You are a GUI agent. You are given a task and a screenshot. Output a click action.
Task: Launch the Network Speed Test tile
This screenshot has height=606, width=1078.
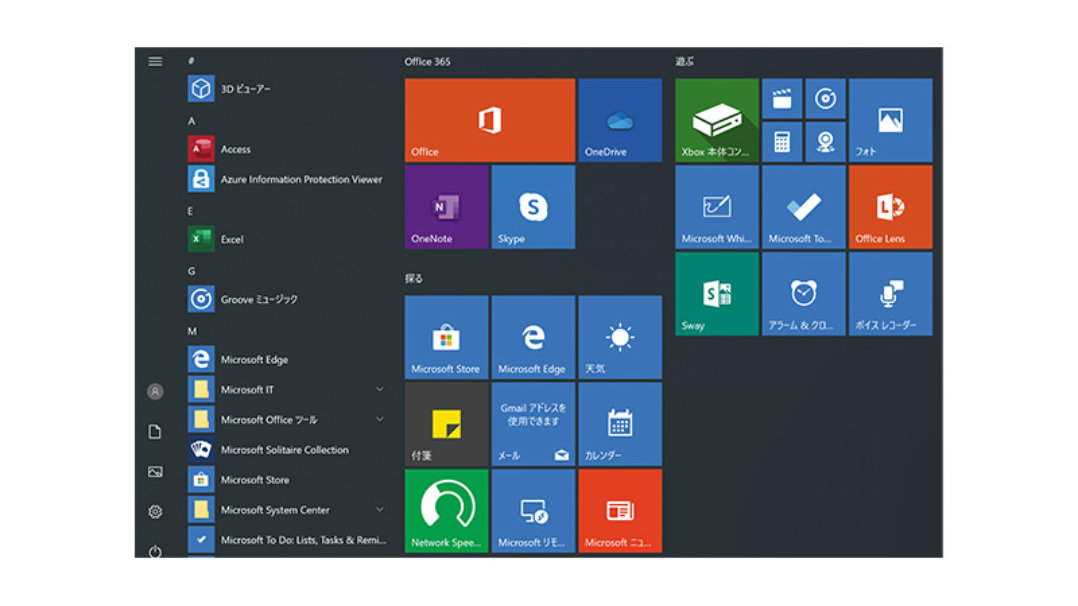coord(446,511)
